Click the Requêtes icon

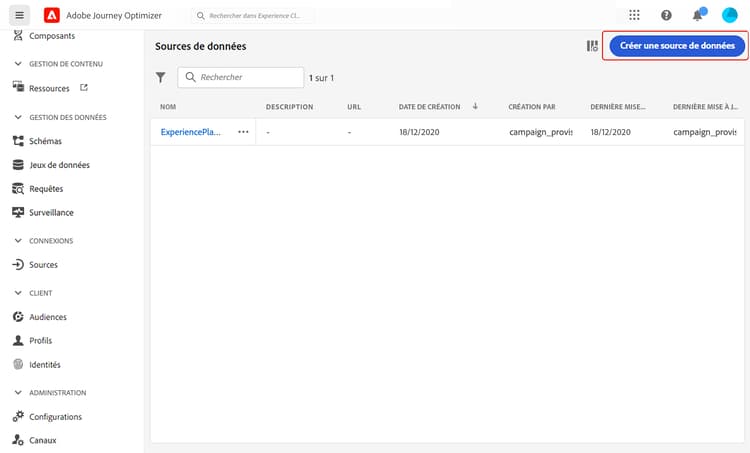click(18, 188)
